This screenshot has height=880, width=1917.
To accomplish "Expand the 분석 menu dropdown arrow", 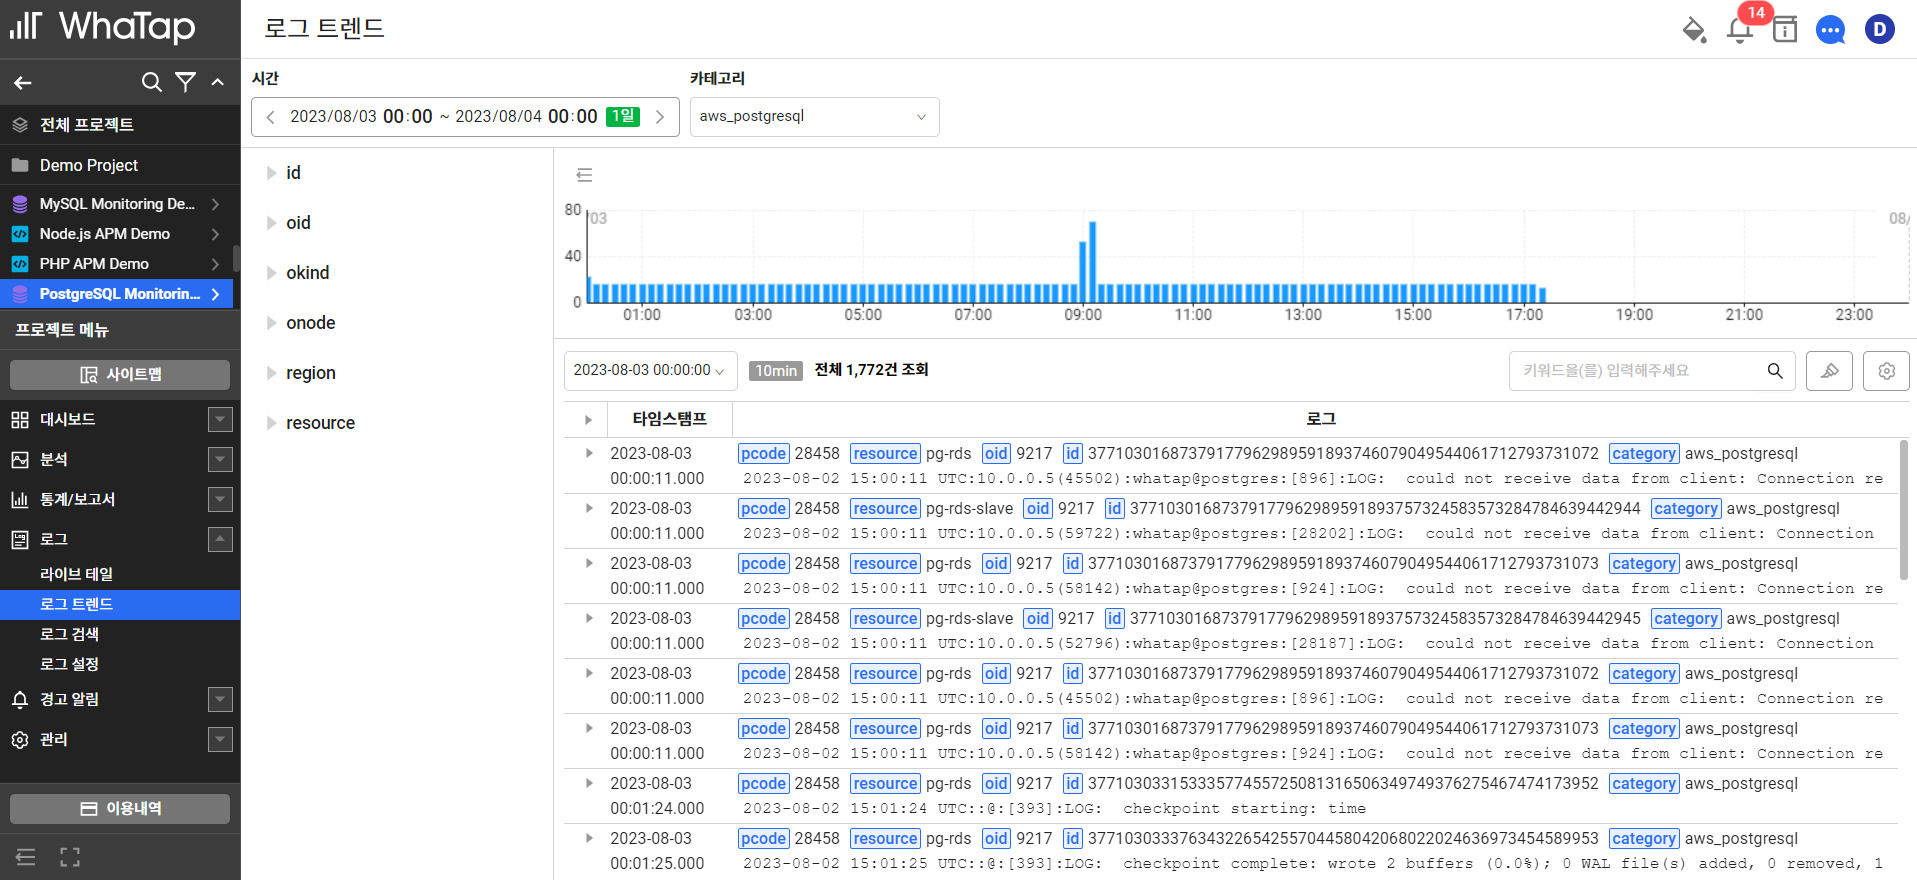I will click(x=220, y=459).
